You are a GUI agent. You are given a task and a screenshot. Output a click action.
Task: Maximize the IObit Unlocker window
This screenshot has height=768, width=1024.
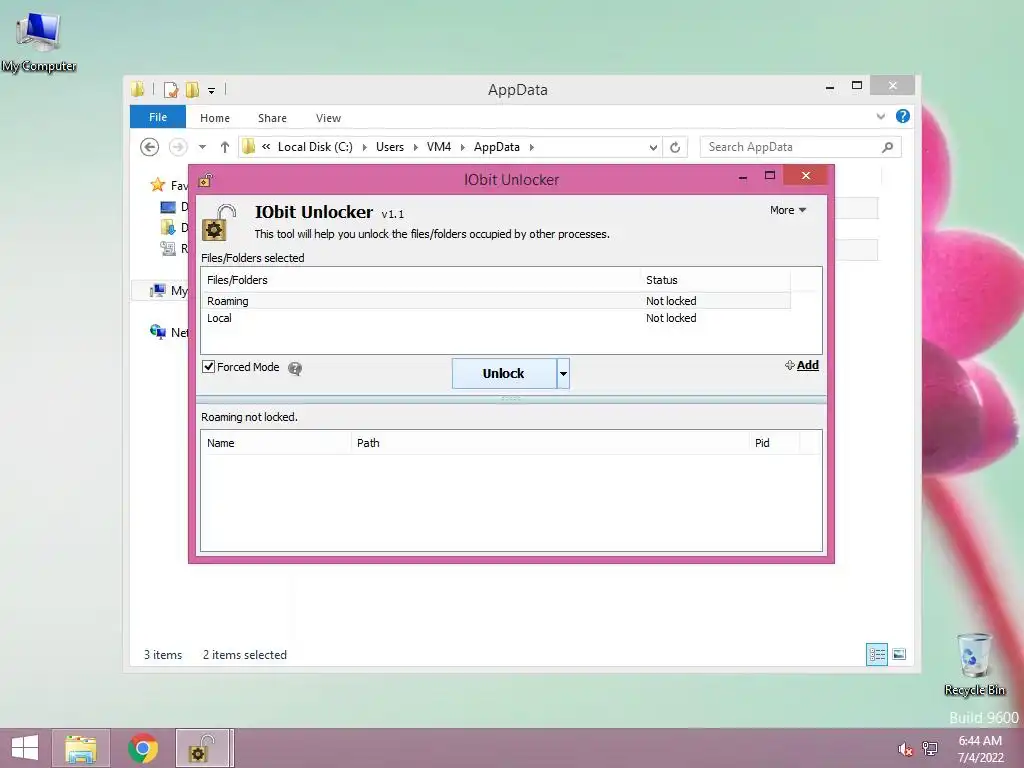pos(770,176)
